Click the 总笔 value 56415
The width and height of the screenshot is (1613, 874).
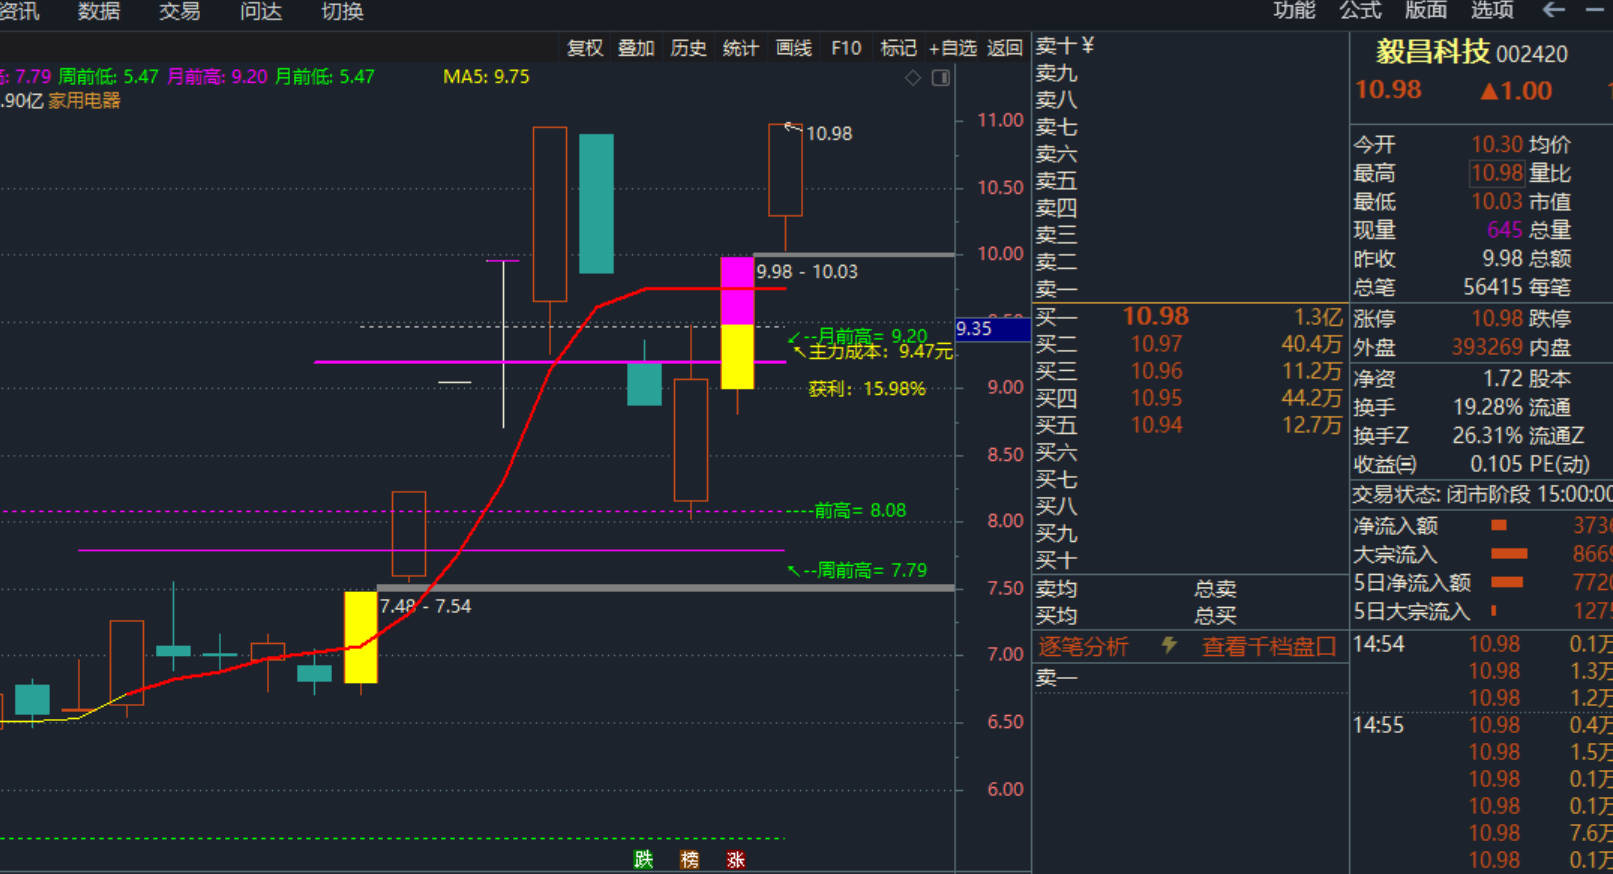coord(1493,288)
